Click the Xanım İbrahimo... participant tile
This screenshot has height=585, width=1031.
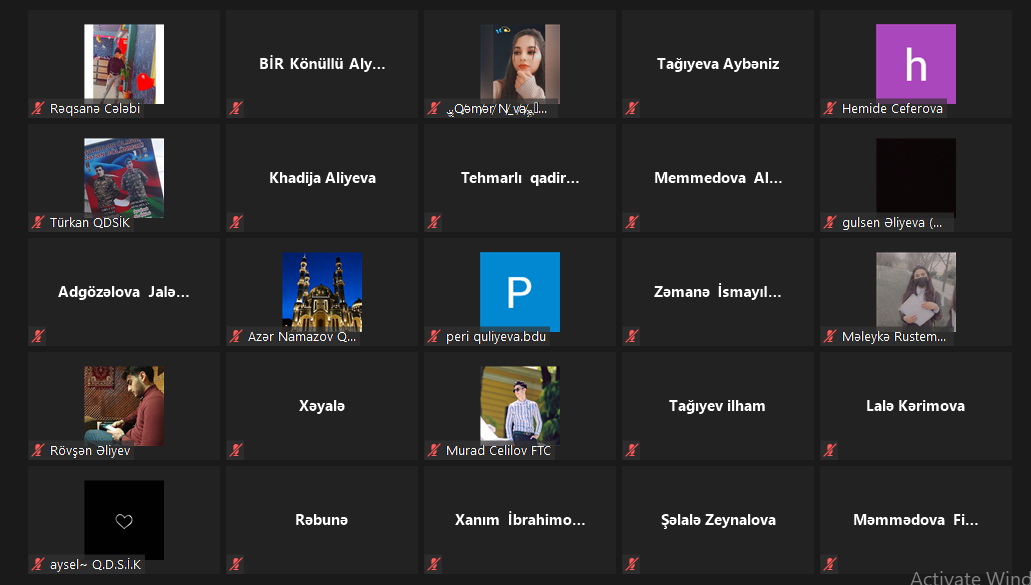[520, 520]
